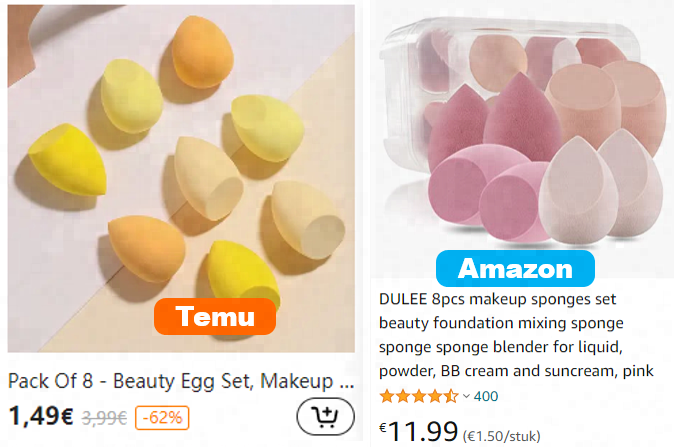Click the €11.99 Amazon price

point(418,431)
